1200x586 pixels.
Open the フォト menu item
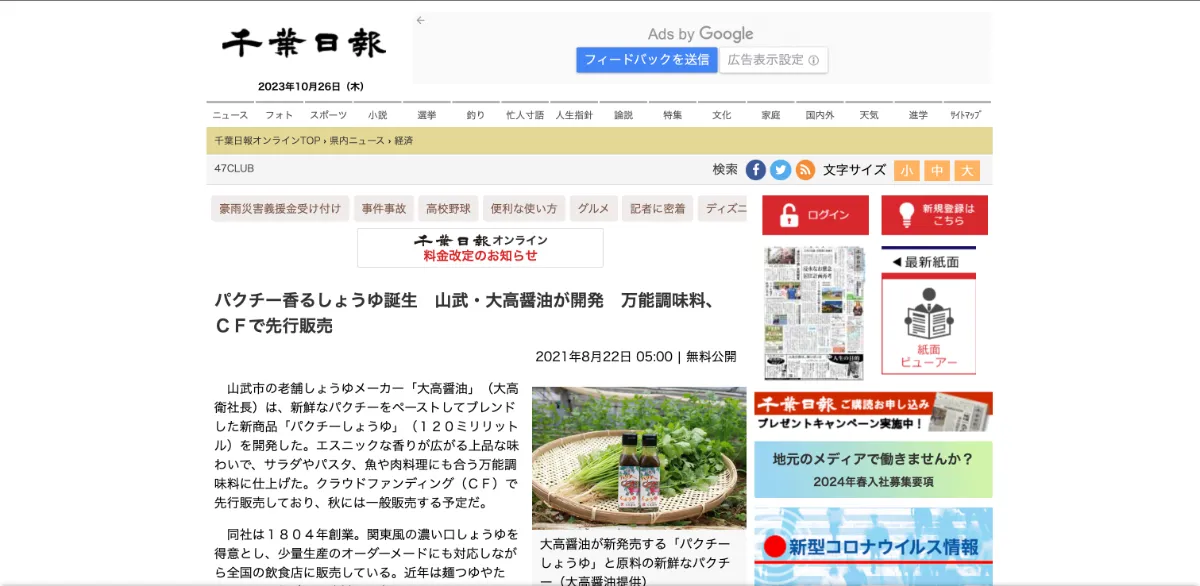pos(279,115)
